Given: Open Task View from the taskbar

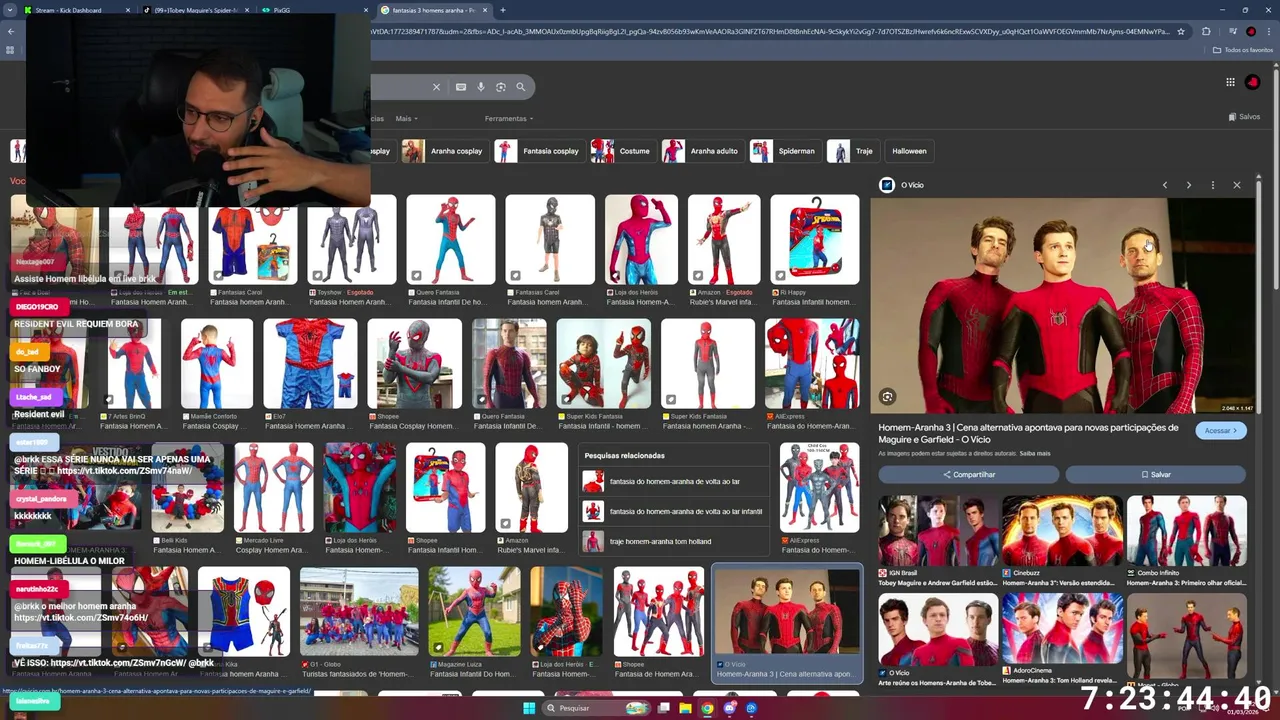Looking at the screenshot, I should 663,708.
